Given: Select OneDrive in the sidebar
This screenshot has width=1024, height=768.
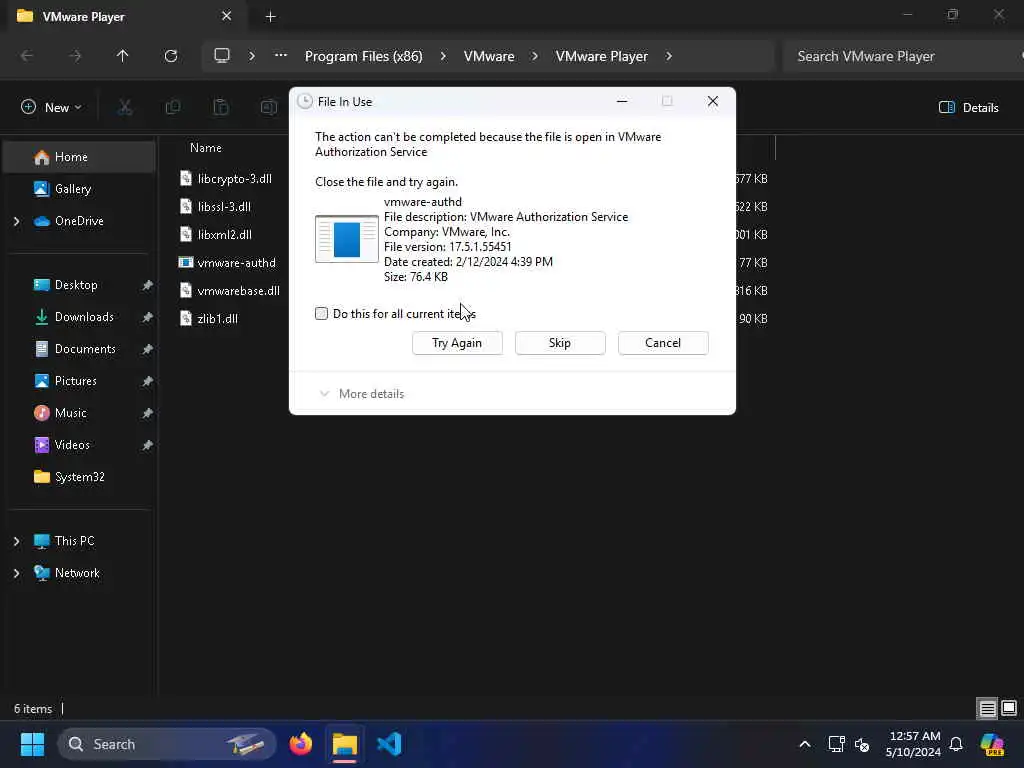Looking at the screenshot, I should click(x=79, y=221).
